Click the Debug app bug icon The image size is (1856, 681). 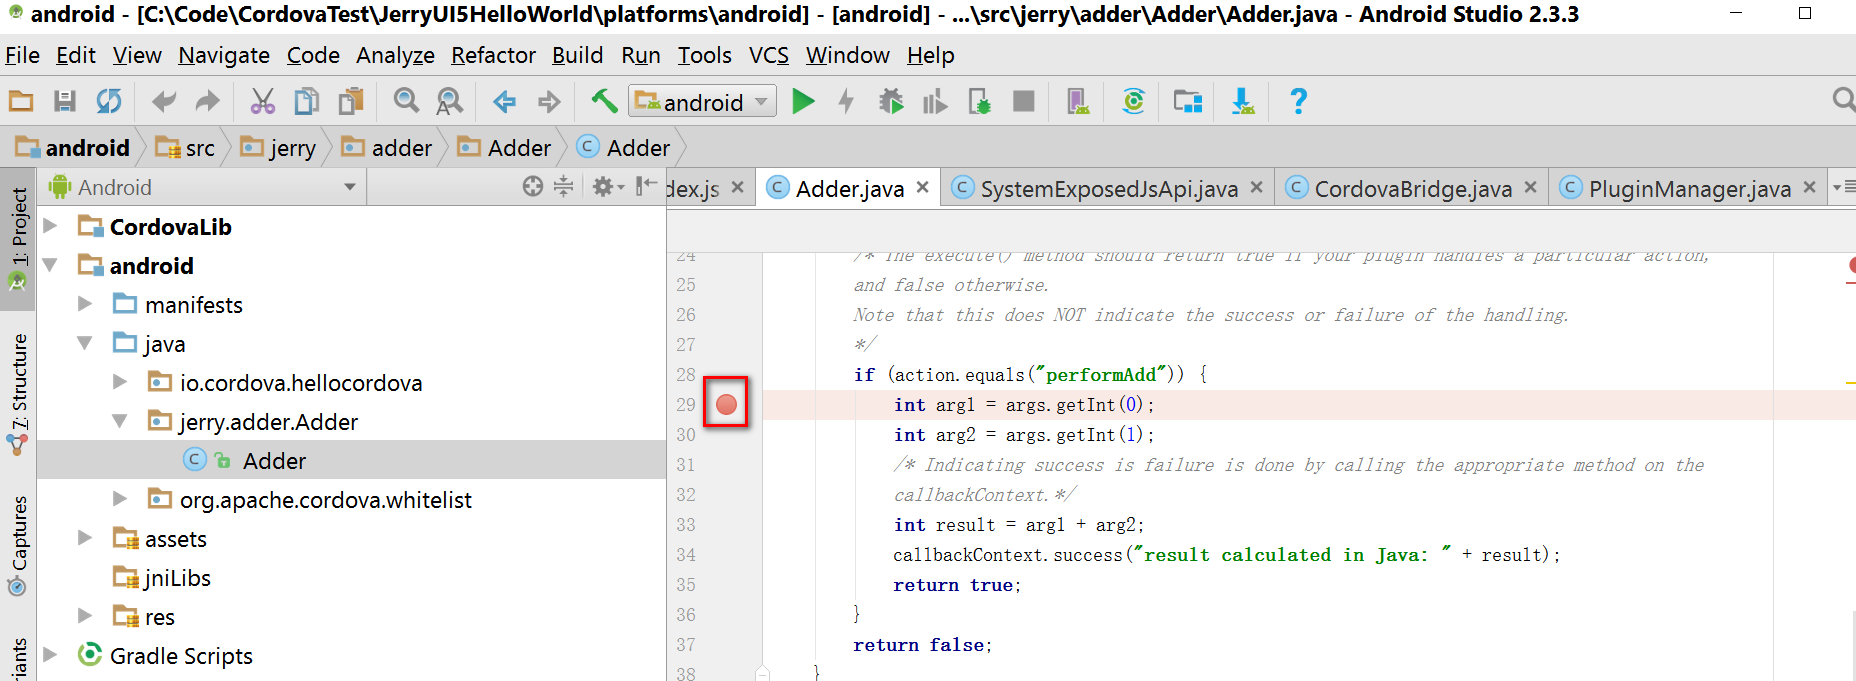(x=891, y=101)
